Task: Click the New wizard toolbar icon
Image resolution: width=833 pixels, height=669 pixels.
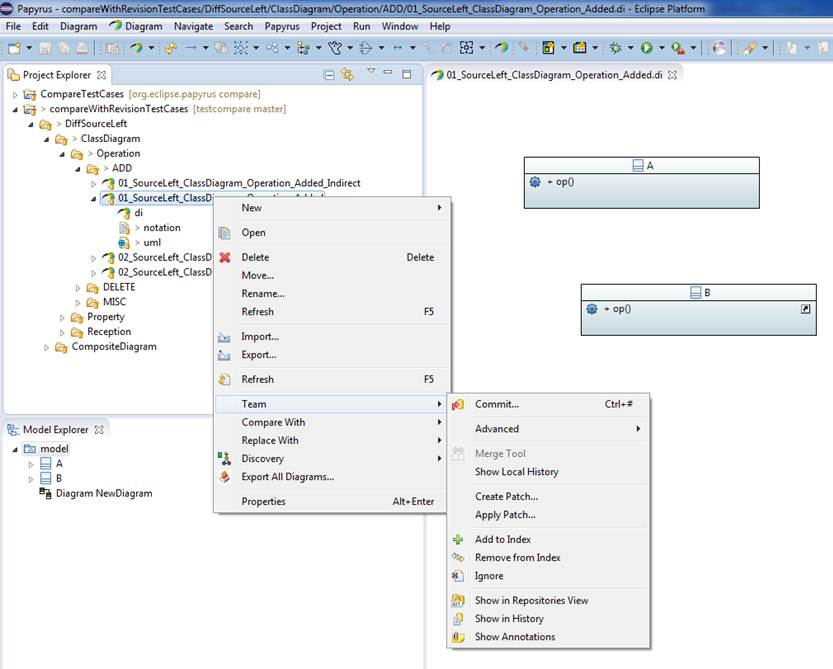Action: [14, 48]
